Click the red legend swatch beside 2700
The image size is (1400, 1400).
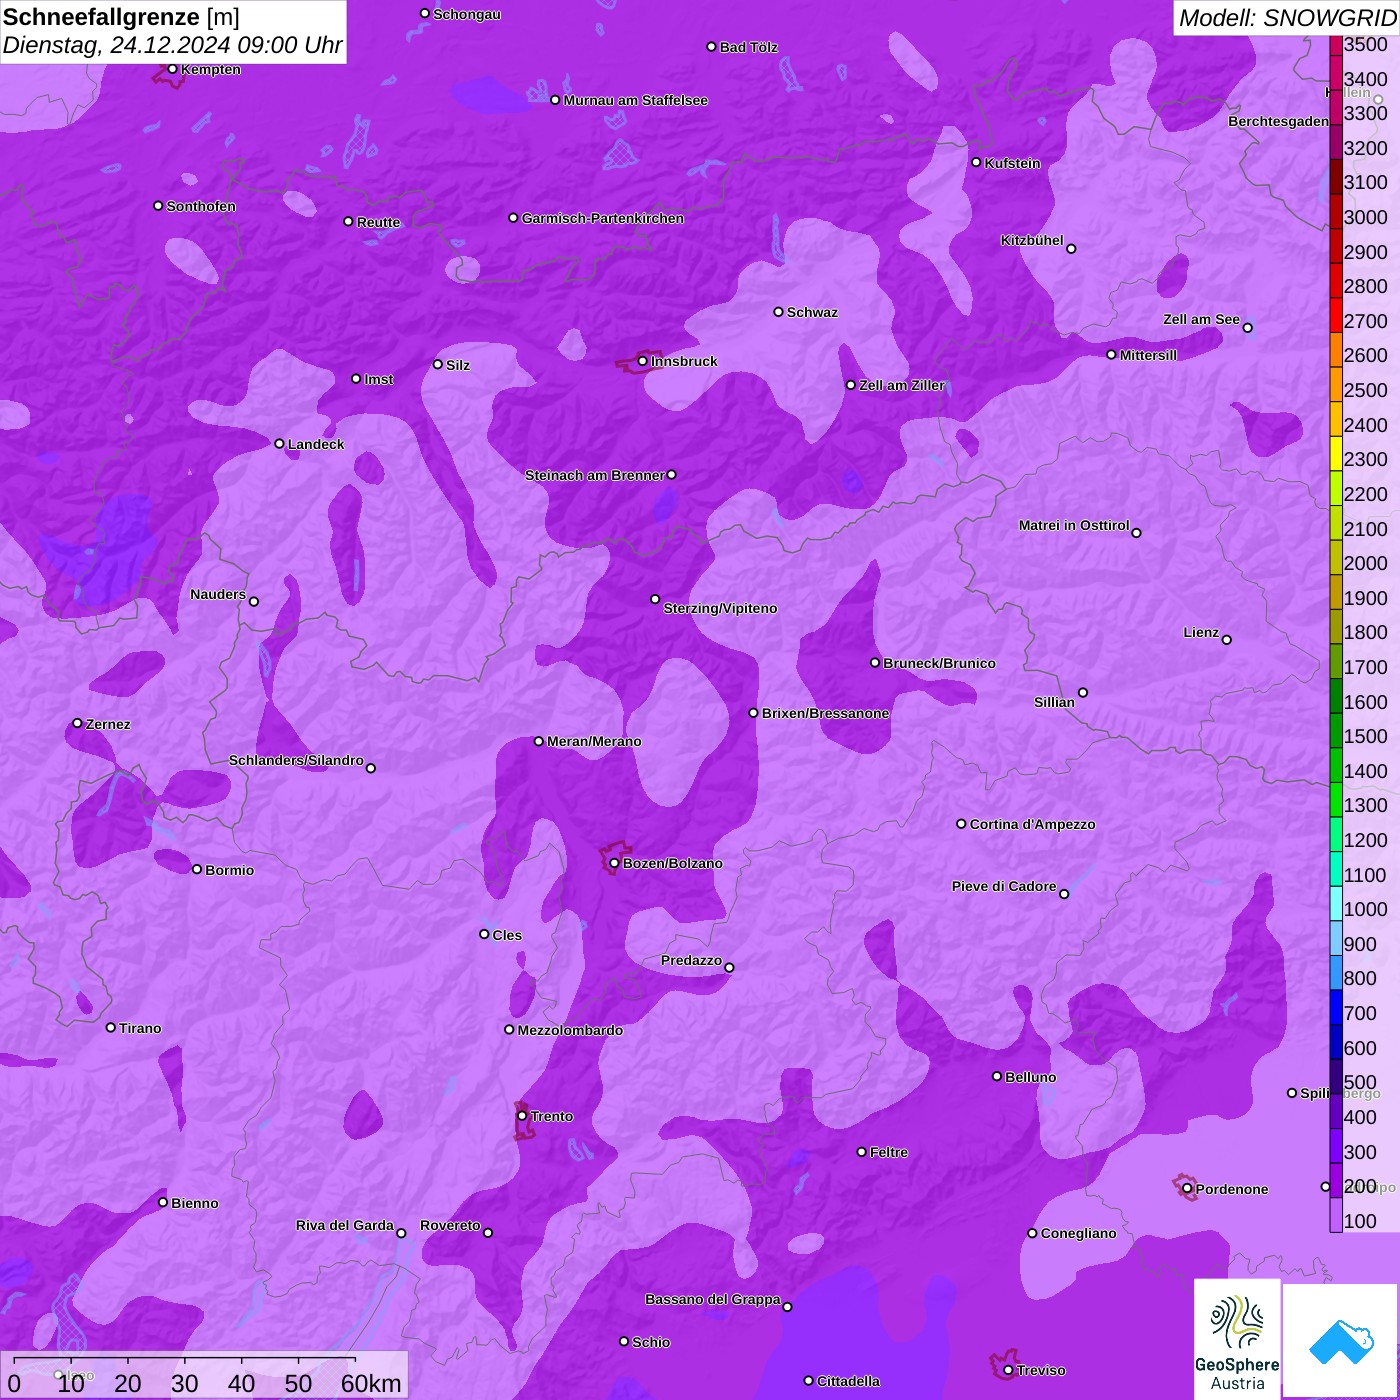pyautogui.click(x=1336, y=315)
